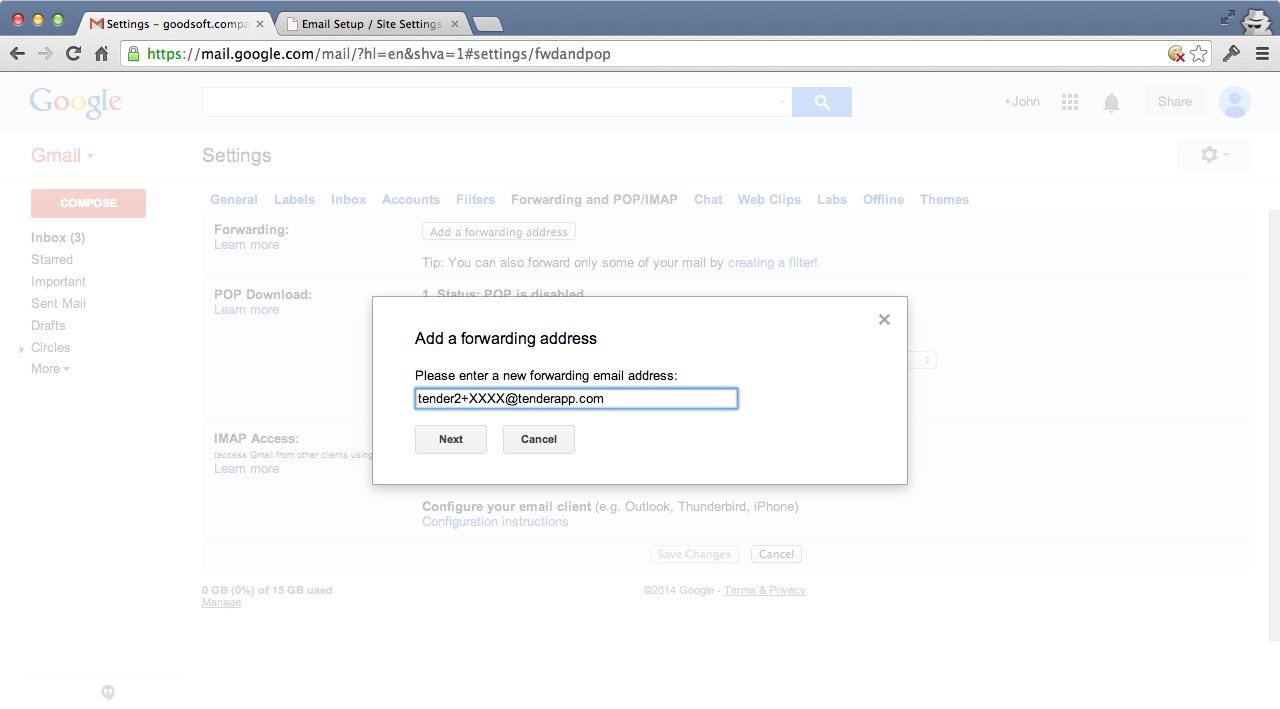Open the Important folder
Viewport: 1280px width, 709px height.
pos(58,282)
